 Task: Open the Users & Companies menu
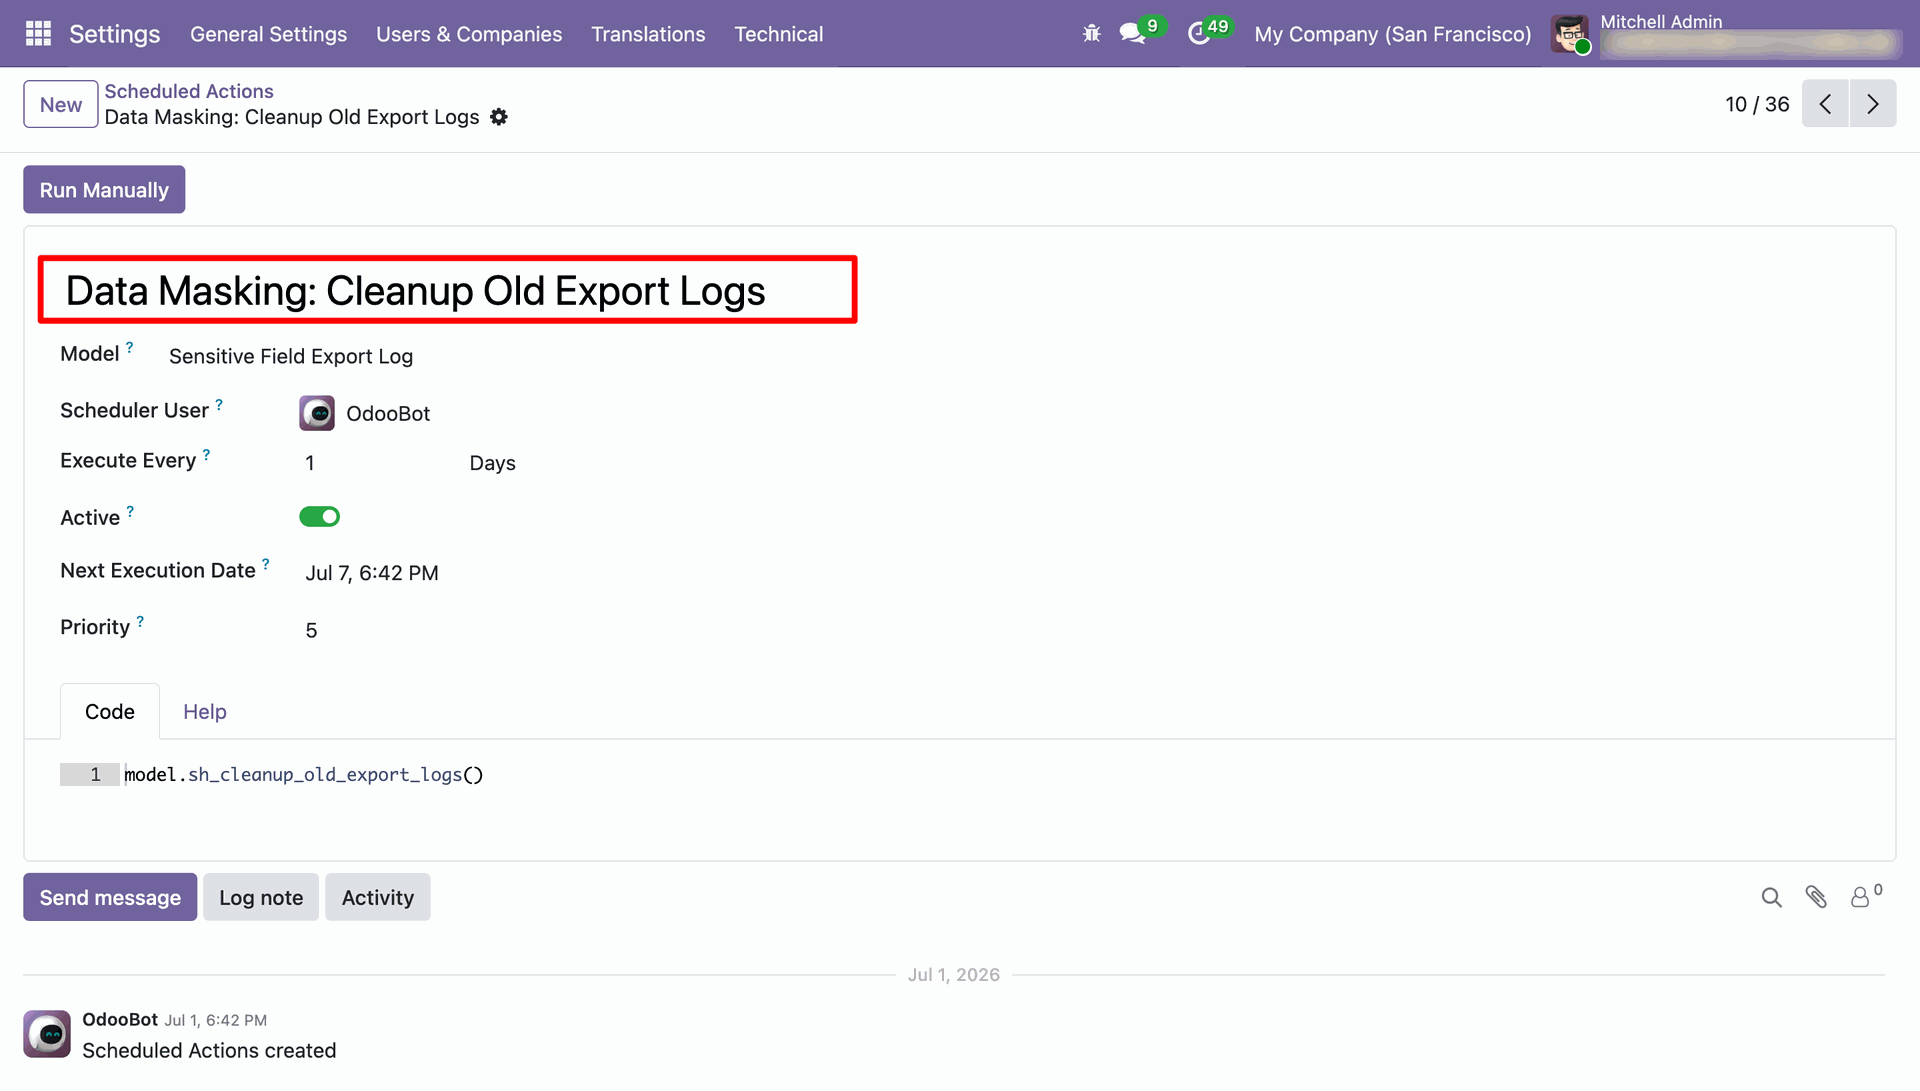pyautogui.click(x=469, y=34)
